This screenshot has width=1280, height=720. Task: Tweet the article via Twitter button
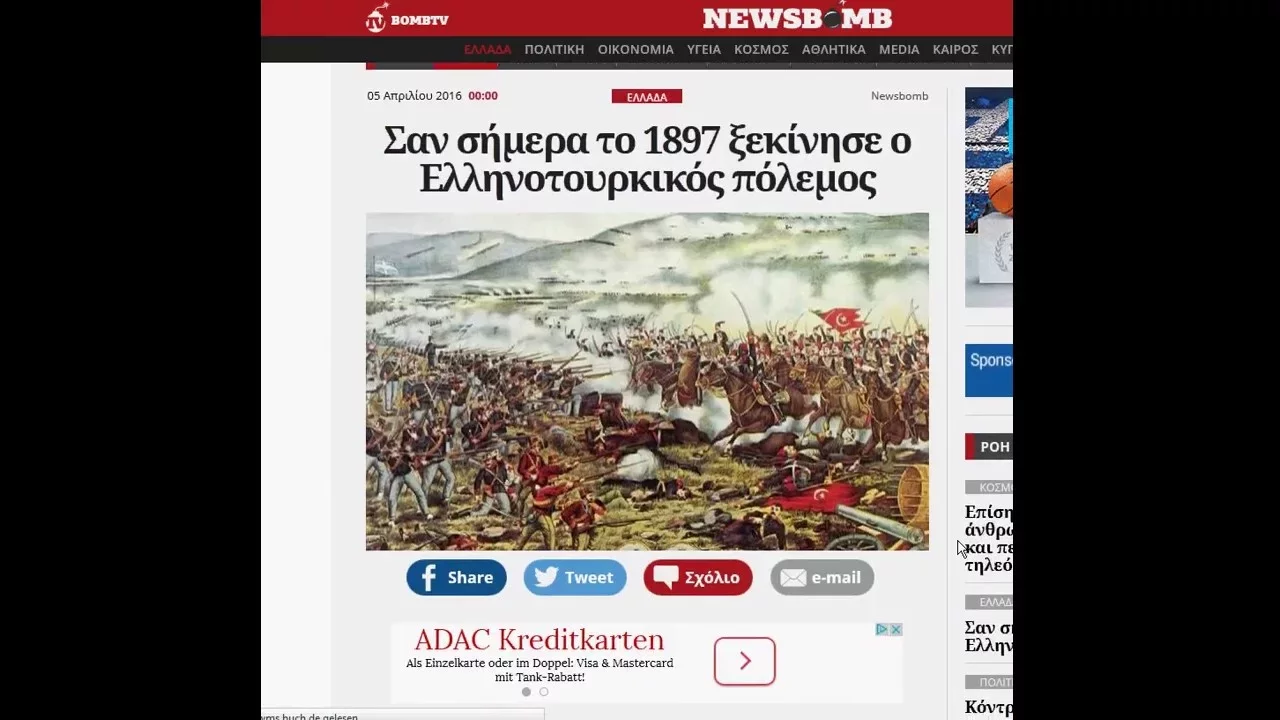point(575,577)
